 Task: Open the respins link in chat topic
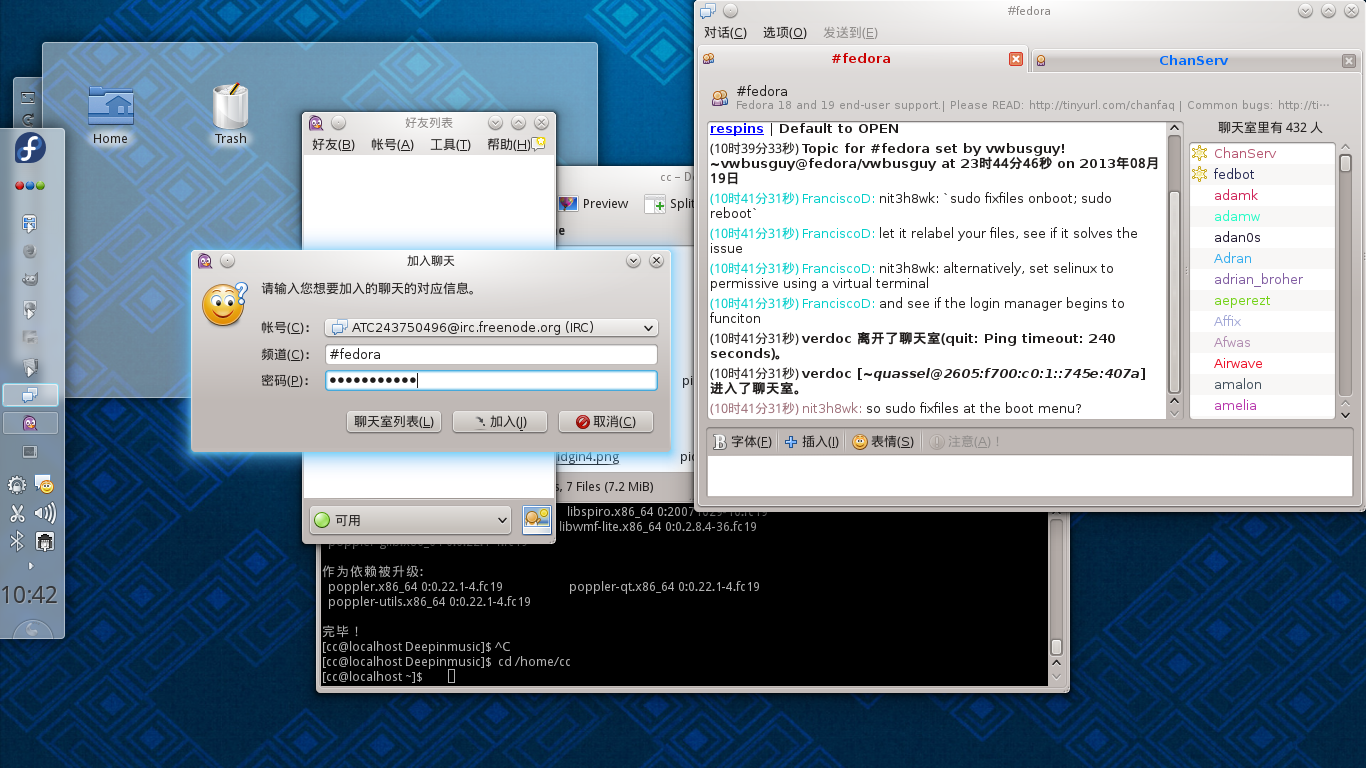(736, 128)
